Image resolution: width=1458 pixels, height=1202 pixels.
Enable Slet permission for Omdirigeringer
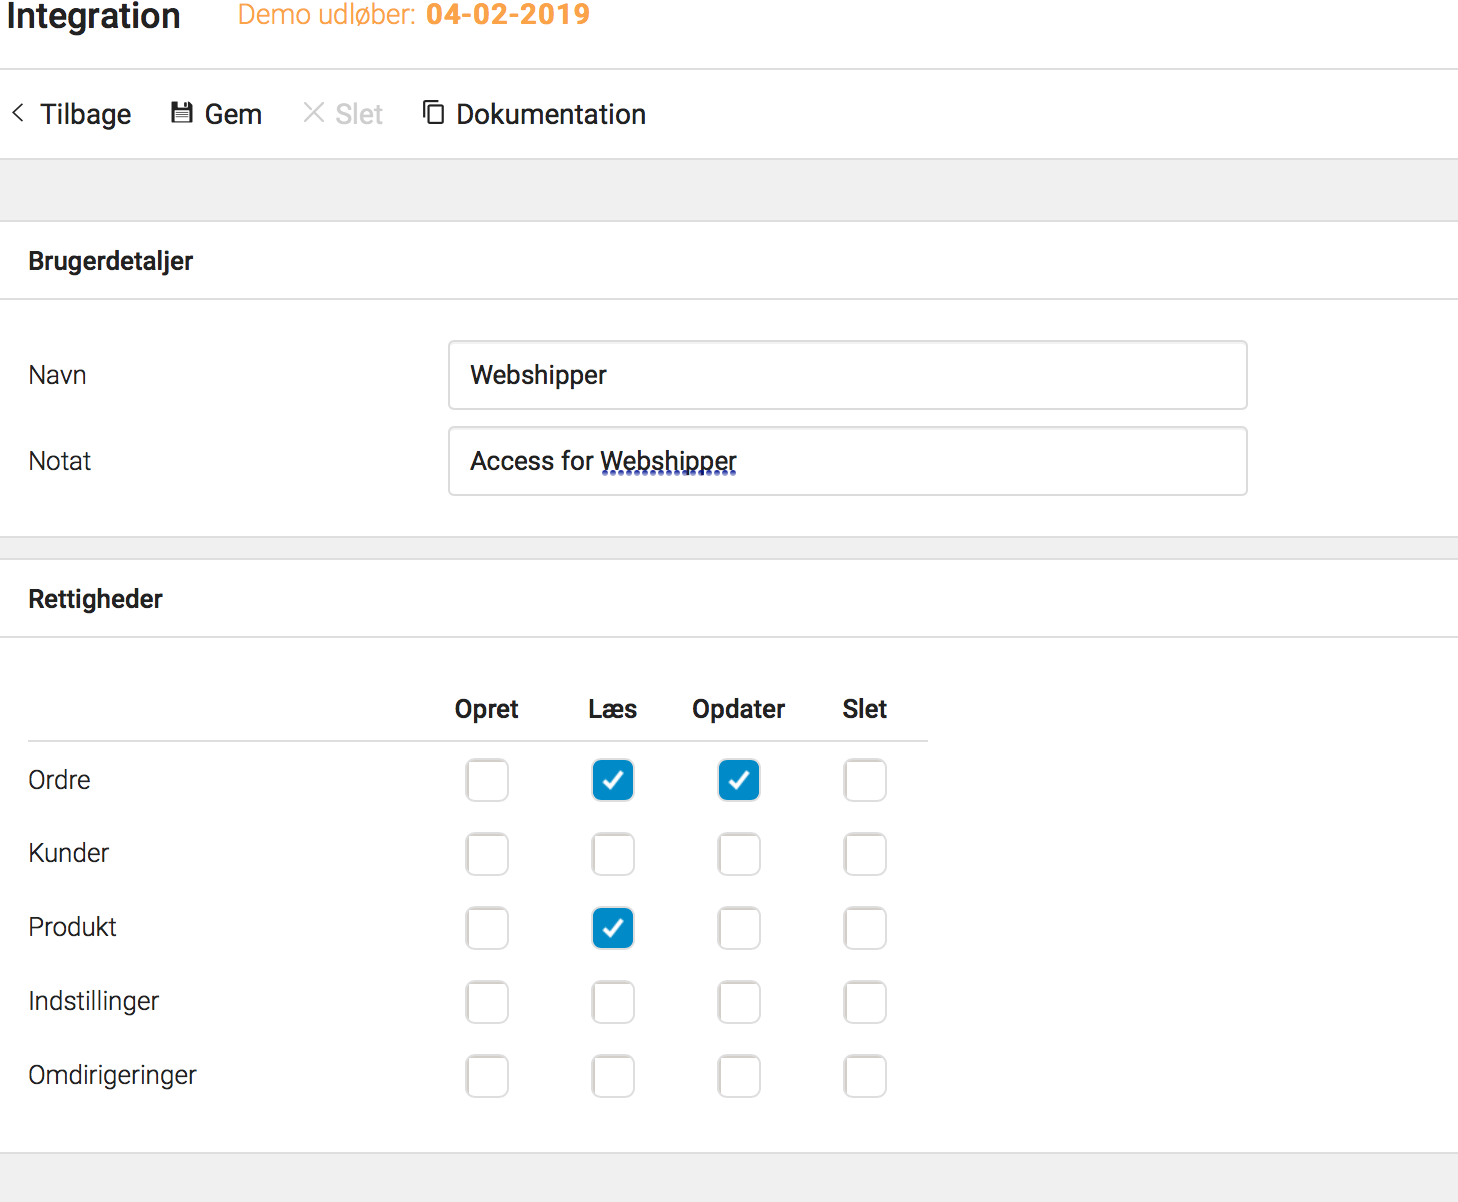pos(865,1076)
